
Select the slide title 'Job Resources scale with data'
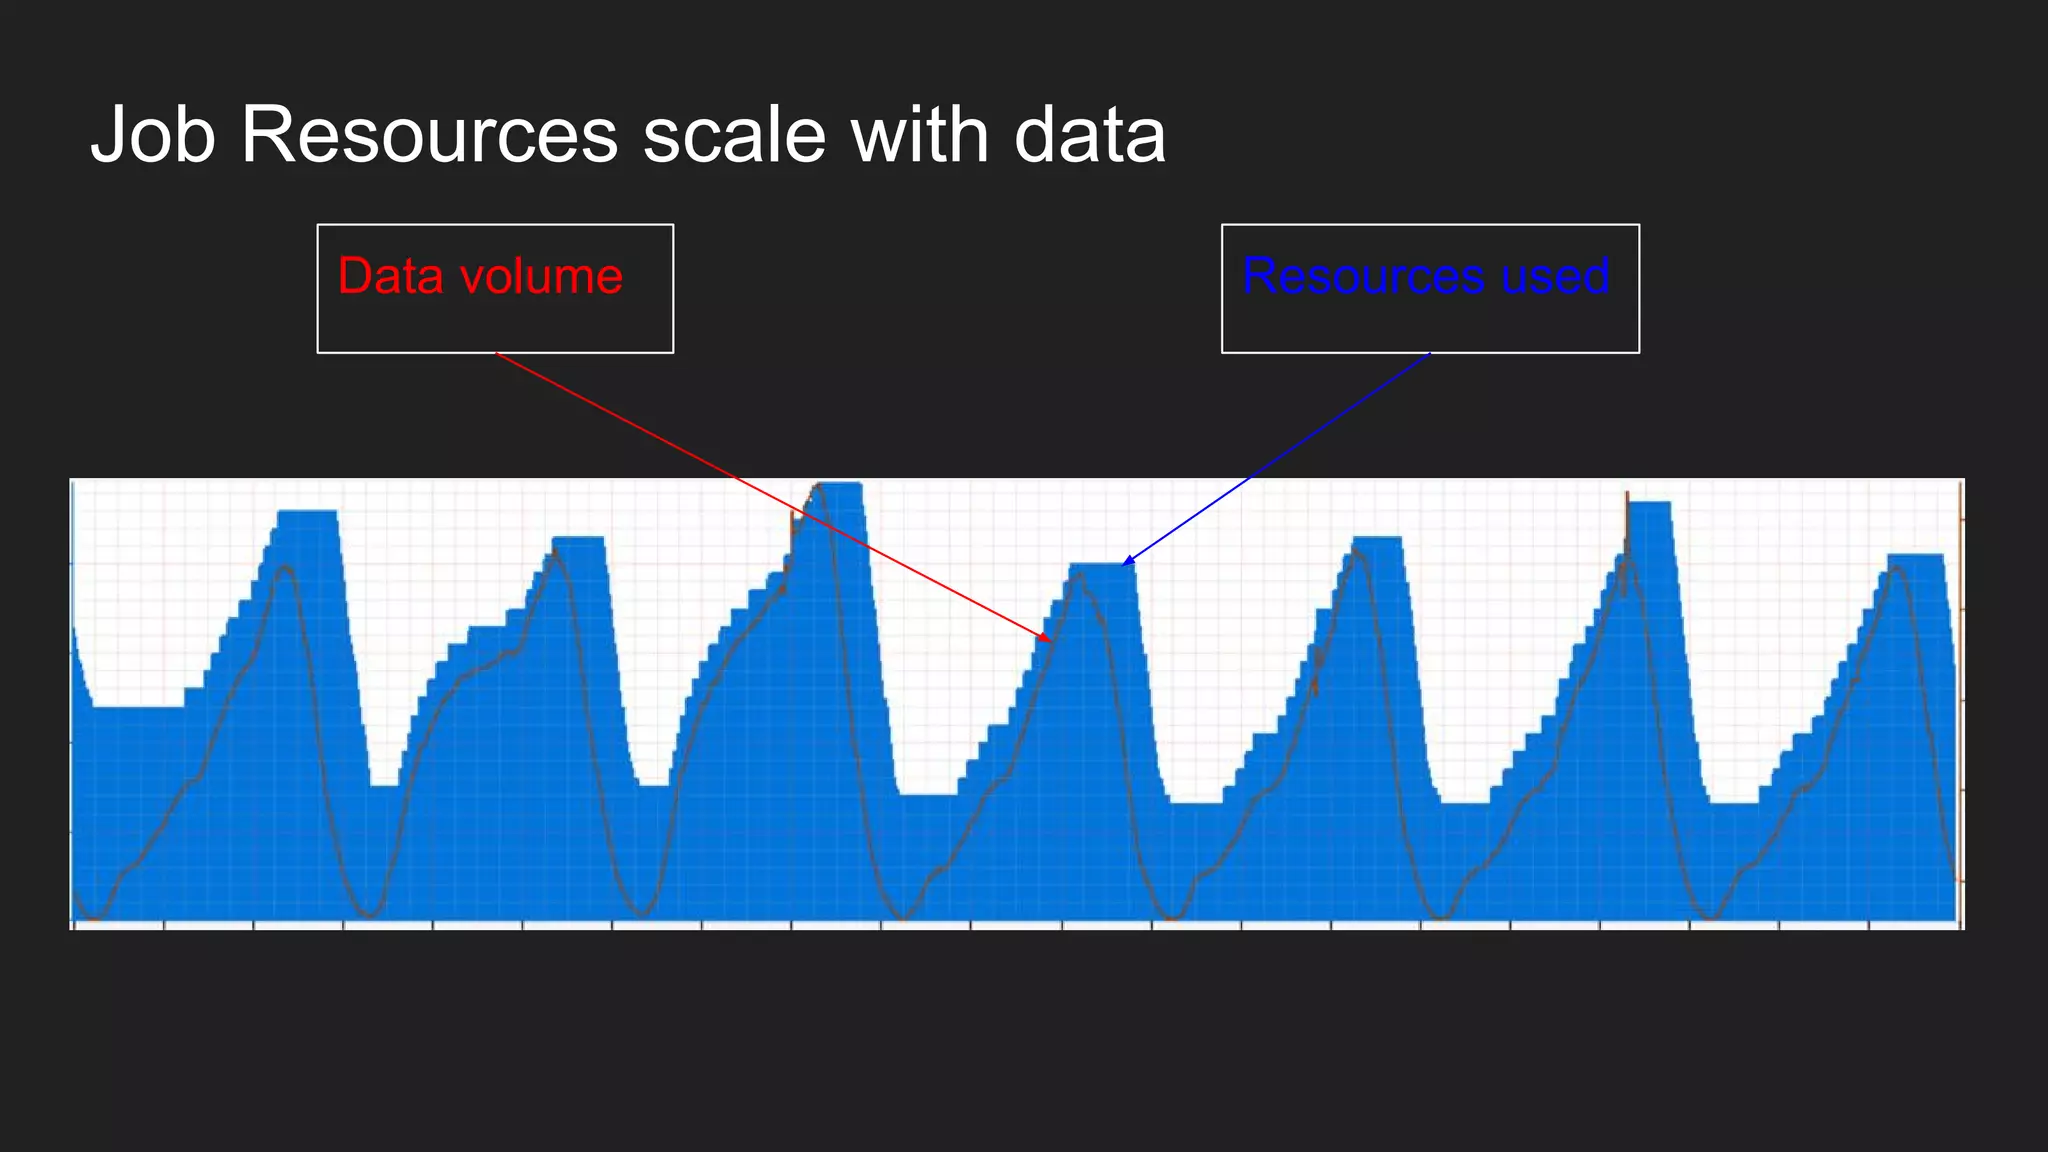(x=628, y=135)
